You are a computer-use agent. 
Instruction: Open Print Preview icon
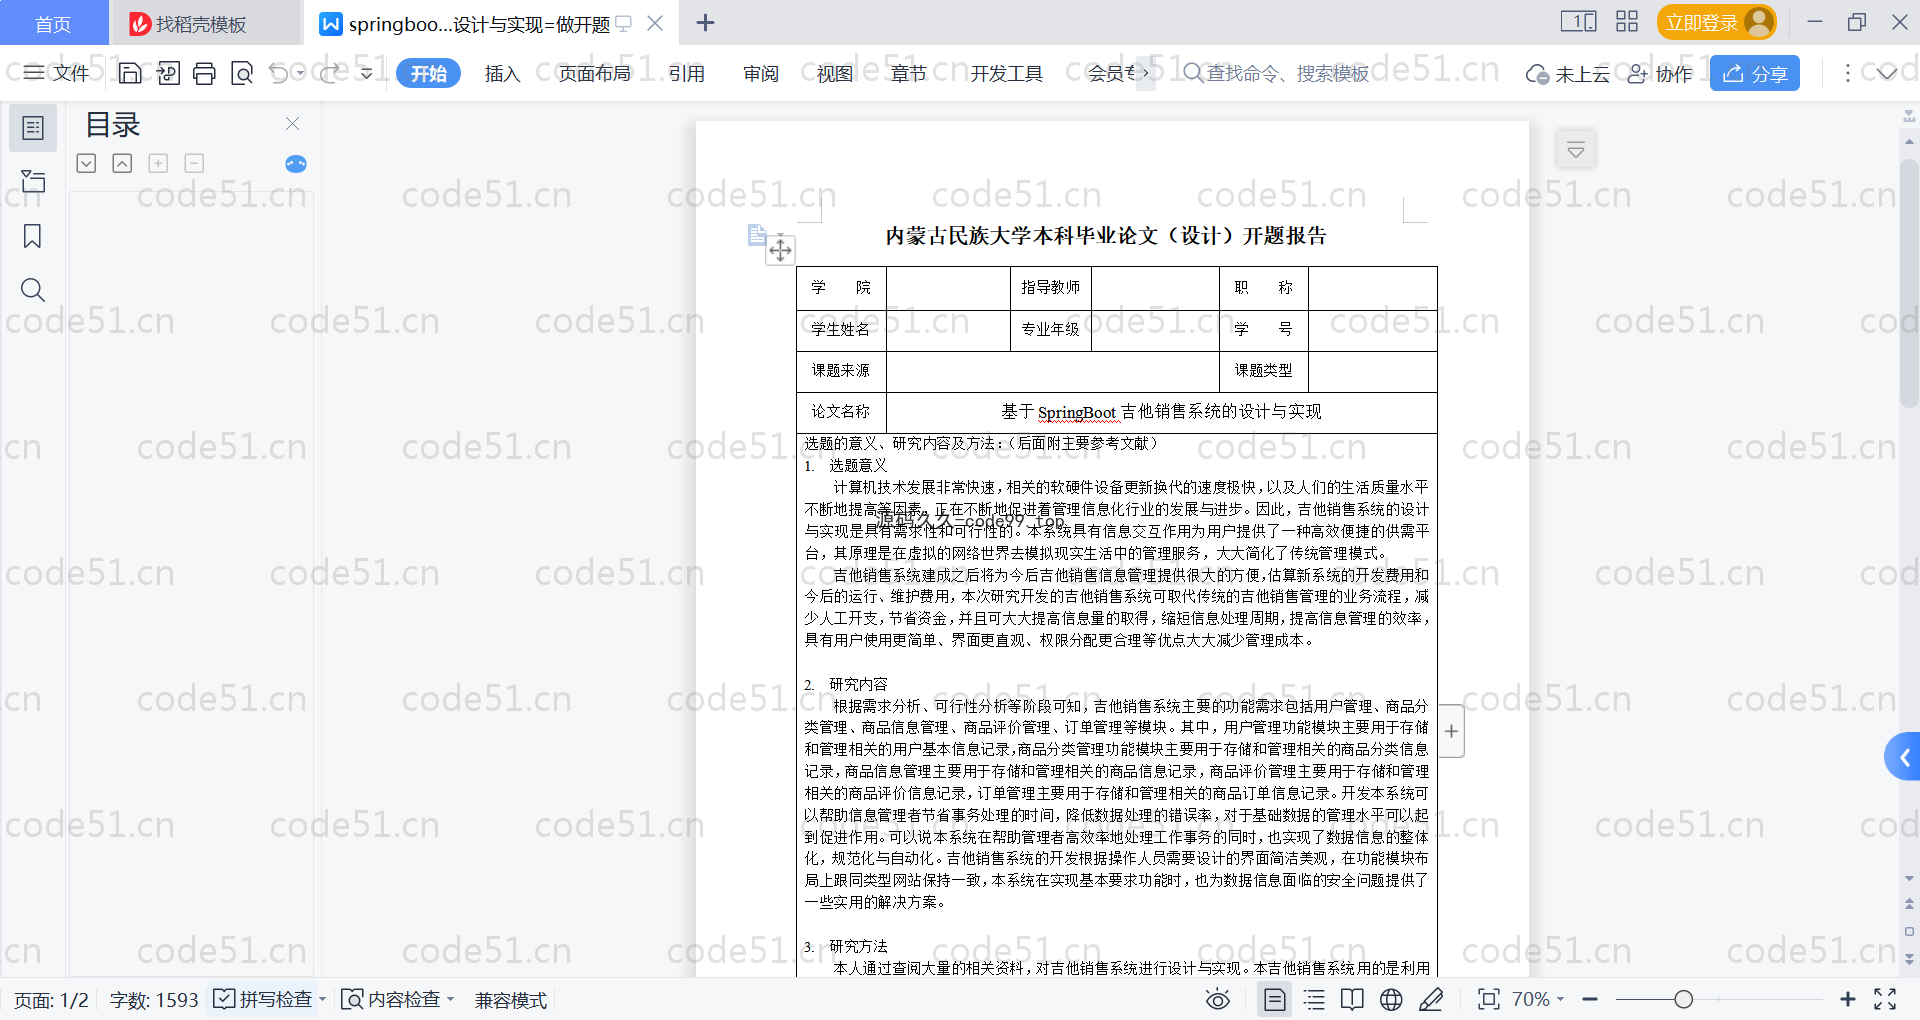[x=242, y=73]
